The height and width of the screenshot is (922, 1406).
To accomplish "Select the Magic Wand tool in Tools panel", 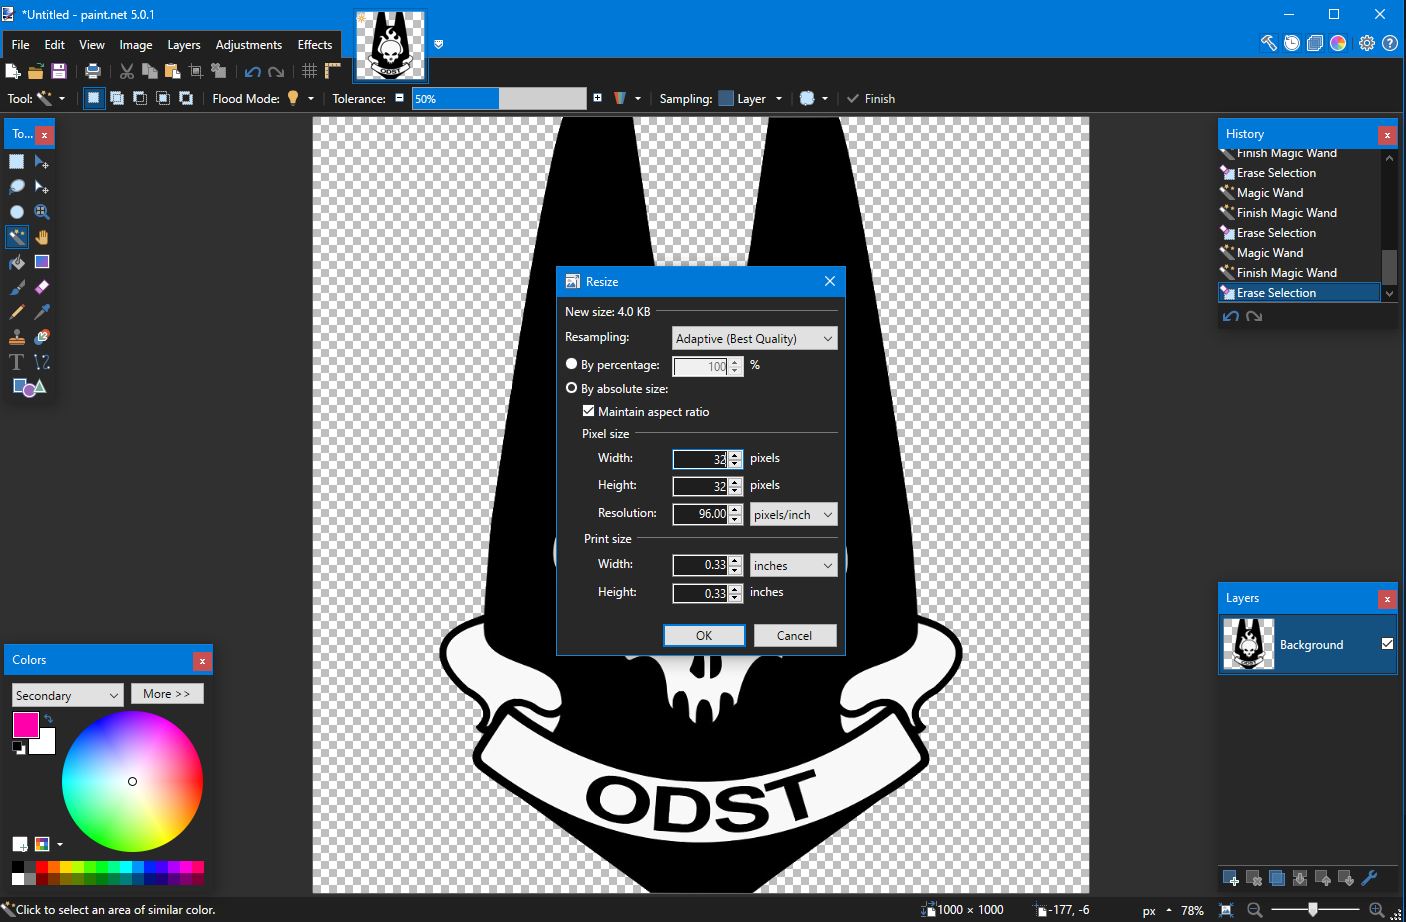I will [17, 237].
